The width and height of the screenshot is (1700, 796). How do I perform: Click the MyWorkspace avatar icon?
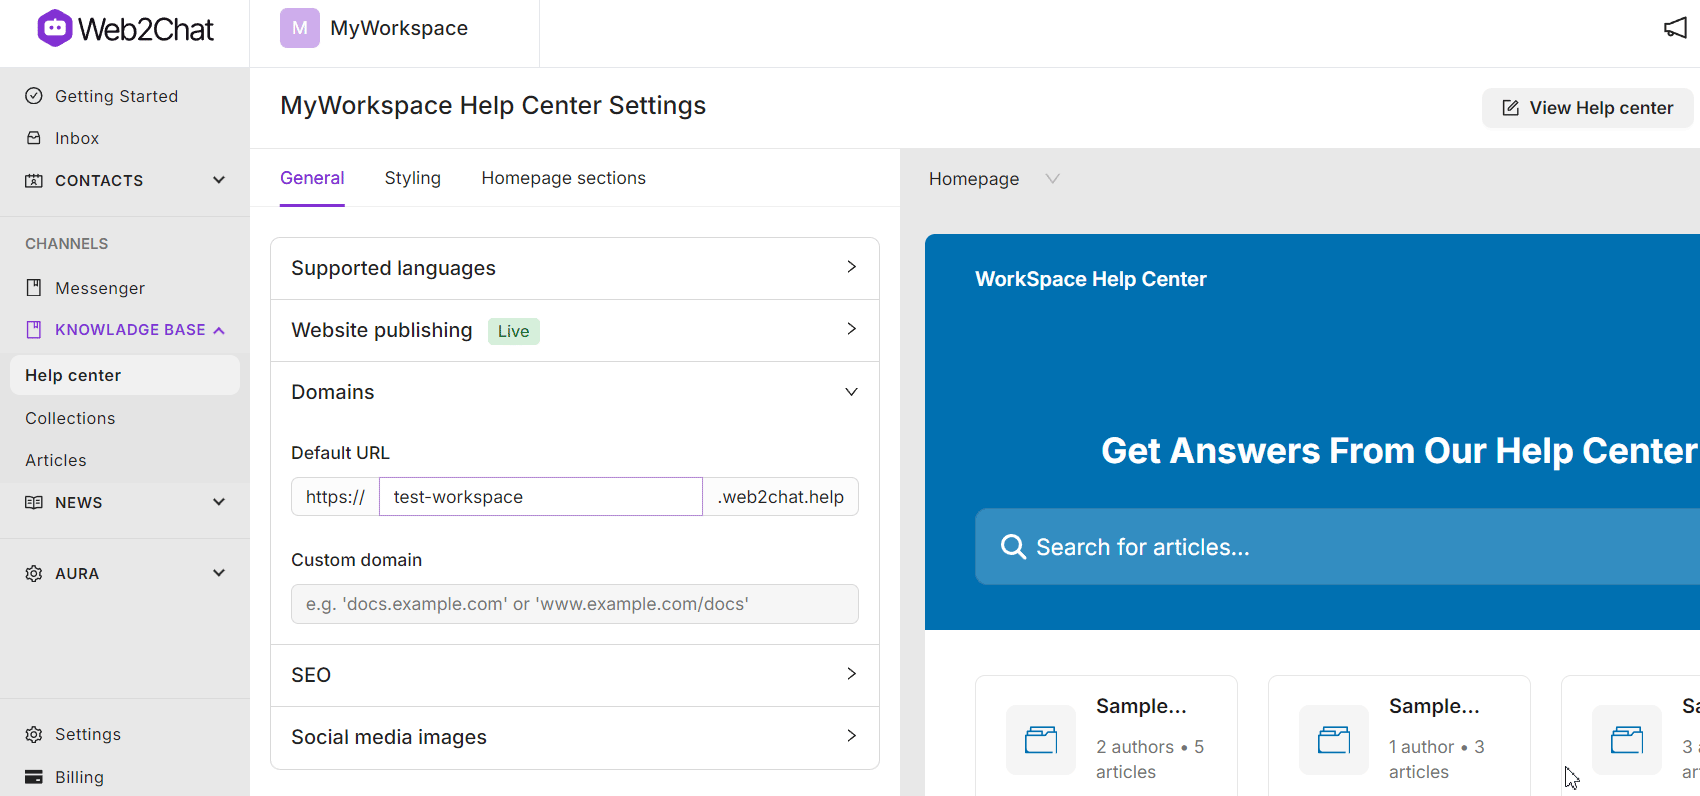[300, 28]
